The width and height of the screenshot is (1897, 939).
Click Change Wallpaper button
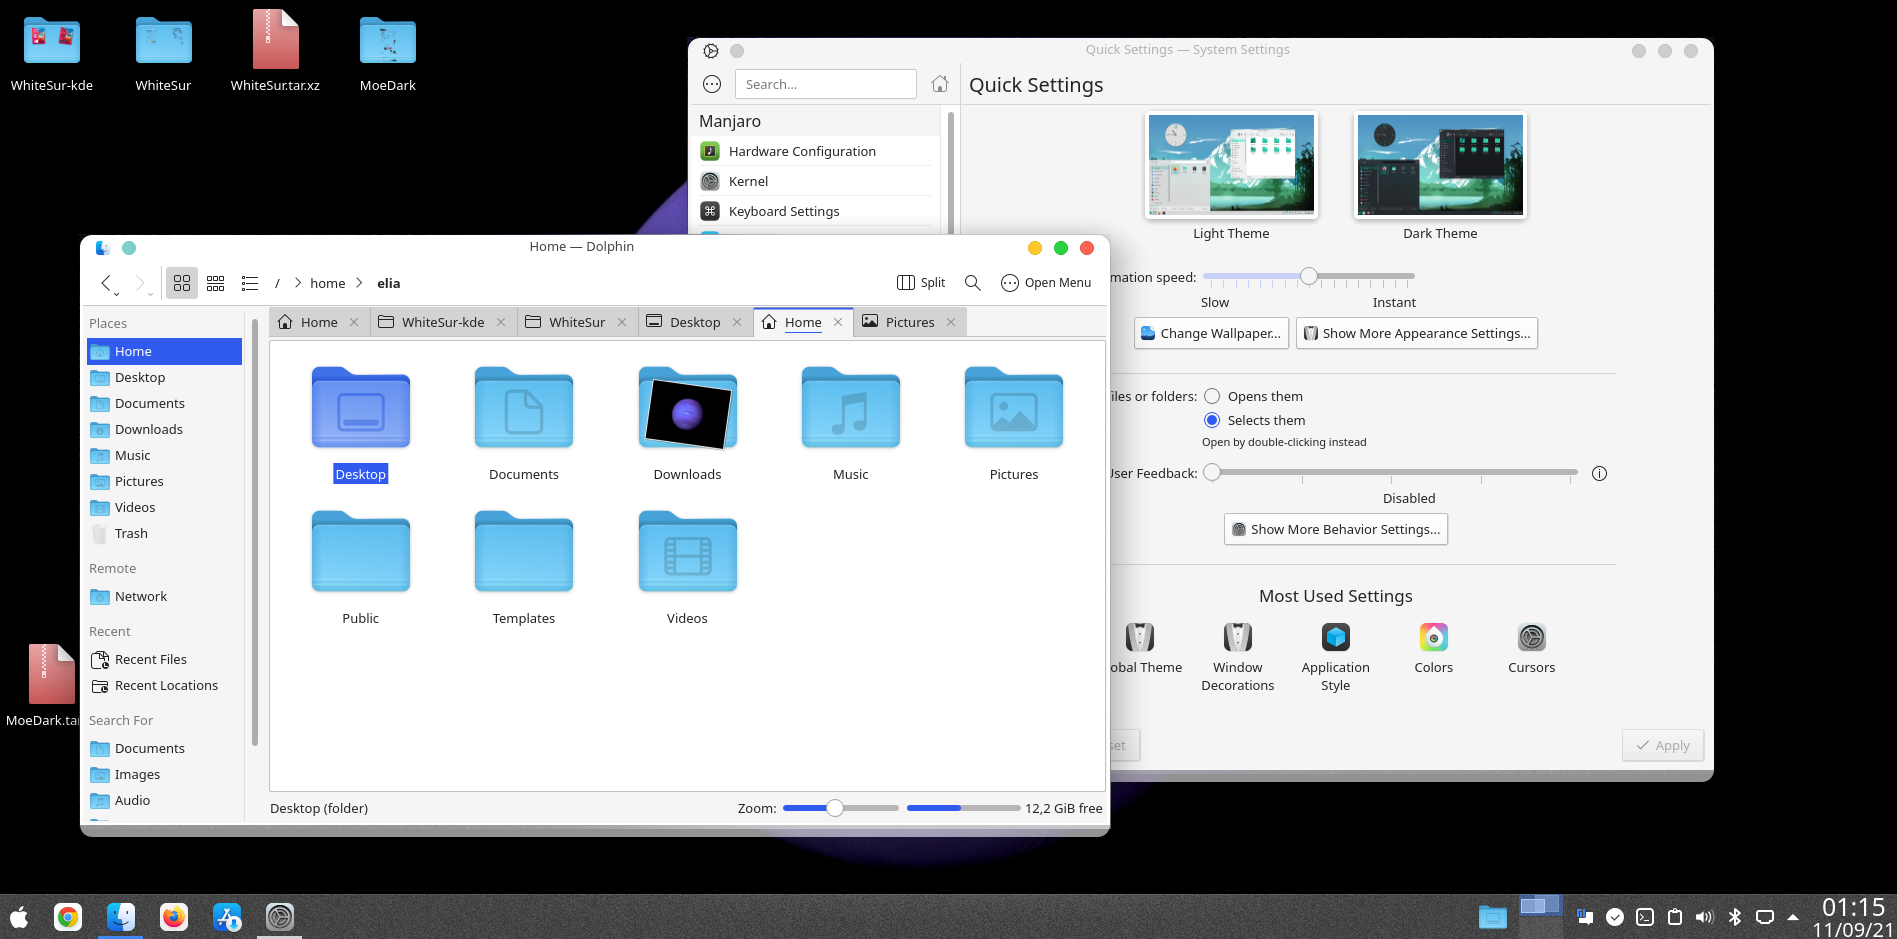[x=1211, y=333]
